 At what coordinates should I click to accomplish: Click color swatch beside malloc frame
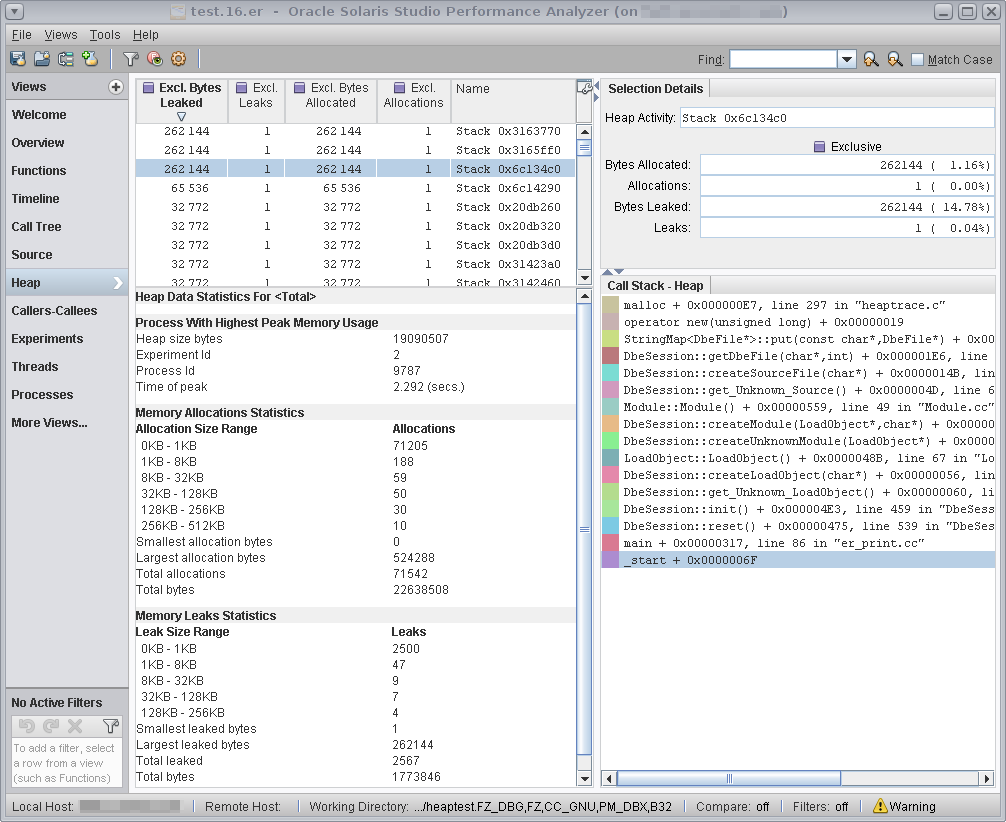coord(611,305)
